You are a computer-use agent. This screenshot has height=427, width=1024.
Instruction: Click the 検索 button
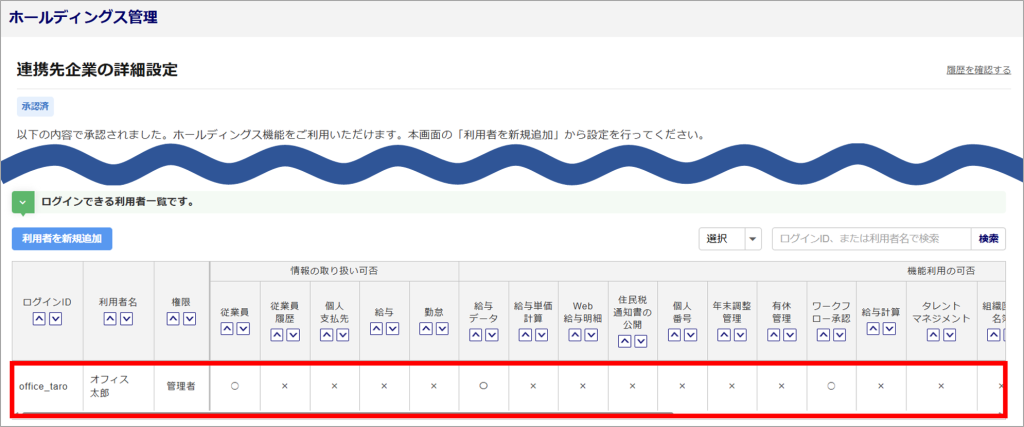(x=988, y=239)
